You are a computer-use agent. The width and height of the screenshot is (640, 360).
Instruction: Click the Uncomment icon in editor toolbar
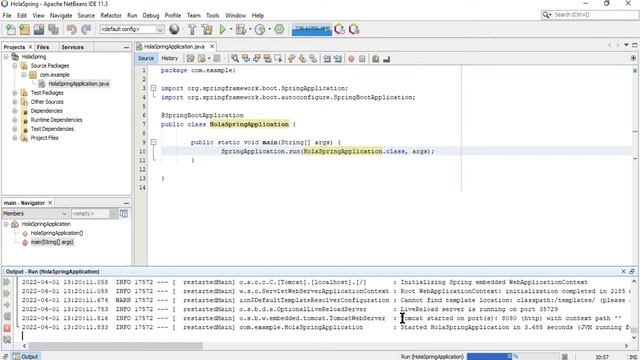[x=386, y=59]
